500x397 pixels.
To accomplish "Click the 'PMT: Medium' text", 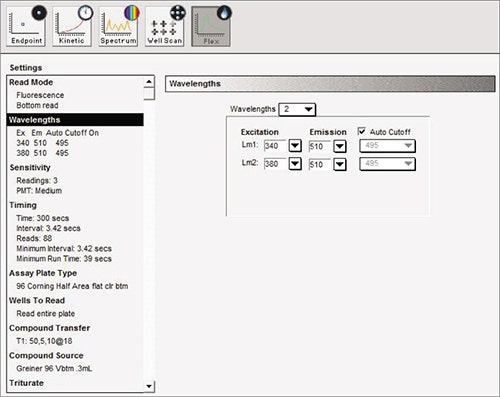I will pyautogui.click(x=39, y=191).
